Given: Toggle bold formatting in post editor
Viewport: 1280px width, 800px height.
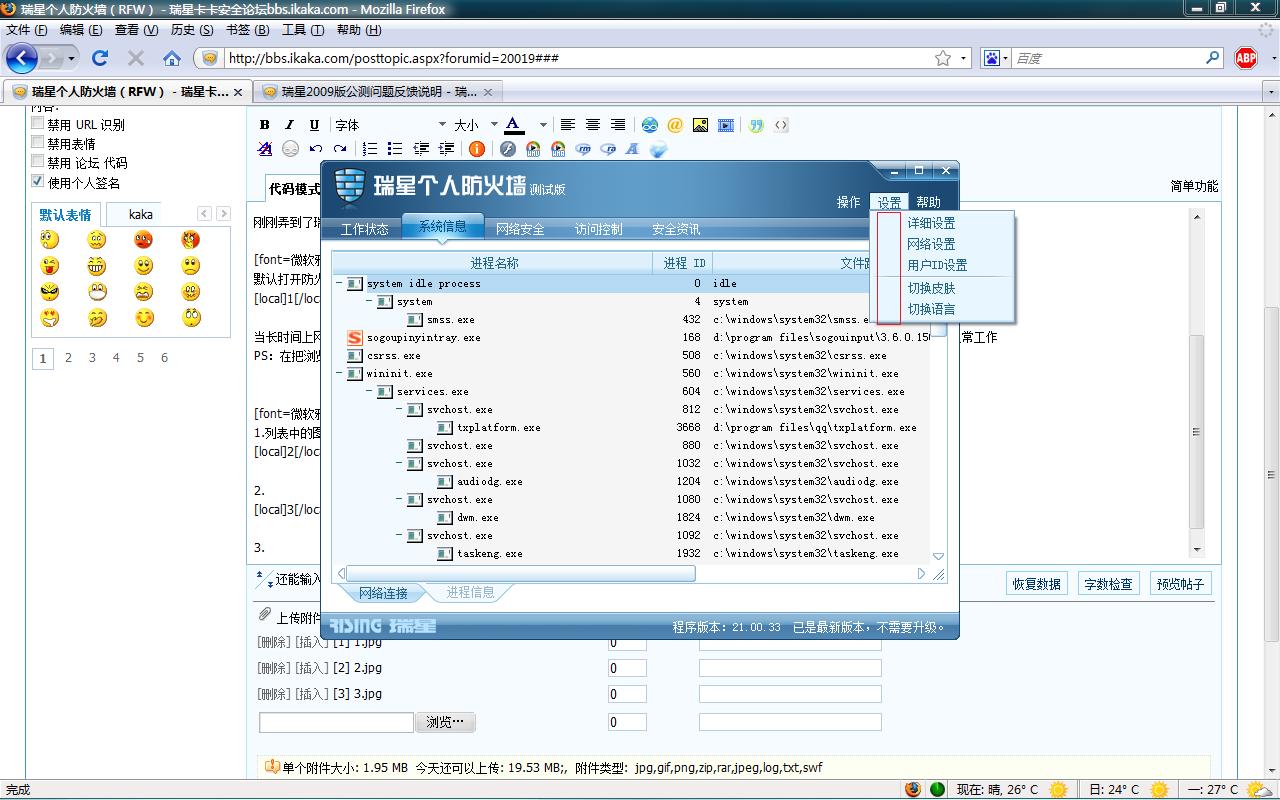Looking at the screenshot, I should [x=264, y=125].
